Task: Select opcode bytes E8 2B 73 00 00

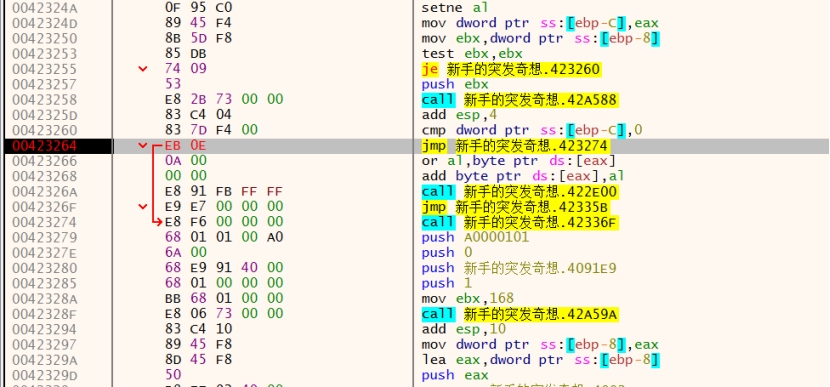Action: pyautogui.click(x=224, y=100)
